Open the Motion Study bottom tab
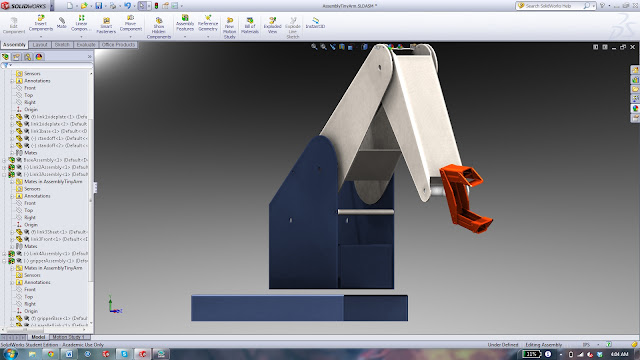This screenshot has width=640, height=360. pos(67,337)
